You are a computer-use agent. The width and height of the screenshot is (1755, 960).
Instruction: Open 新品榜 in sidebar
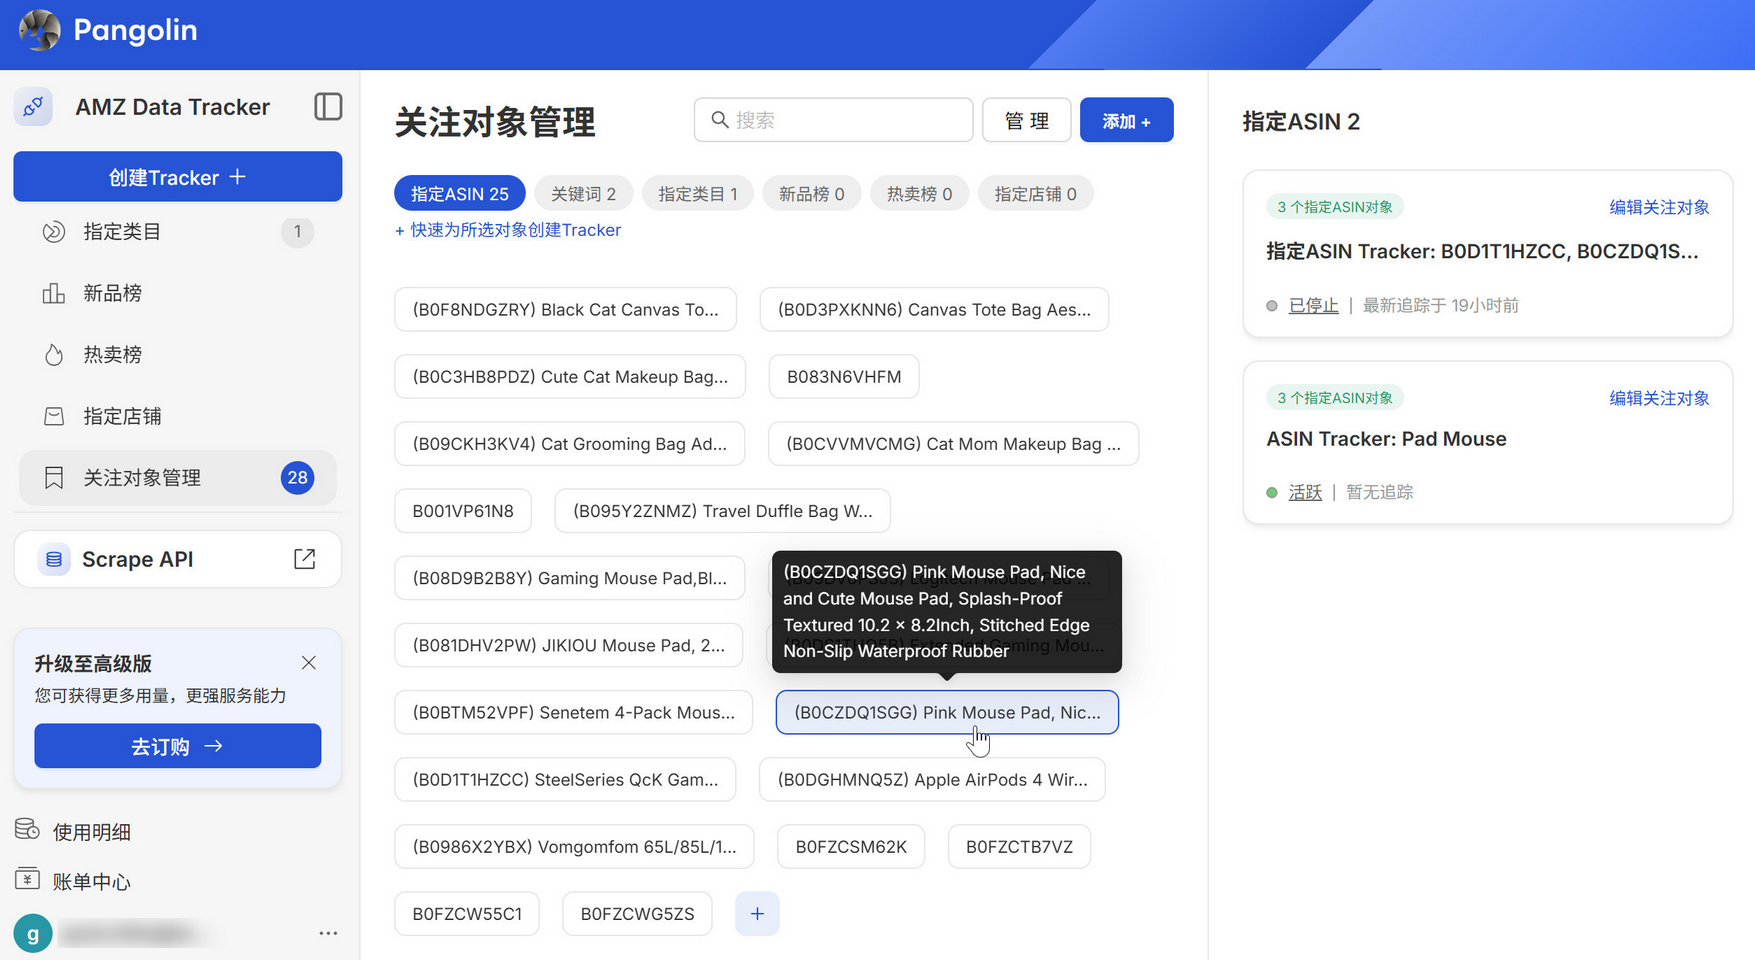coord(112,293)
